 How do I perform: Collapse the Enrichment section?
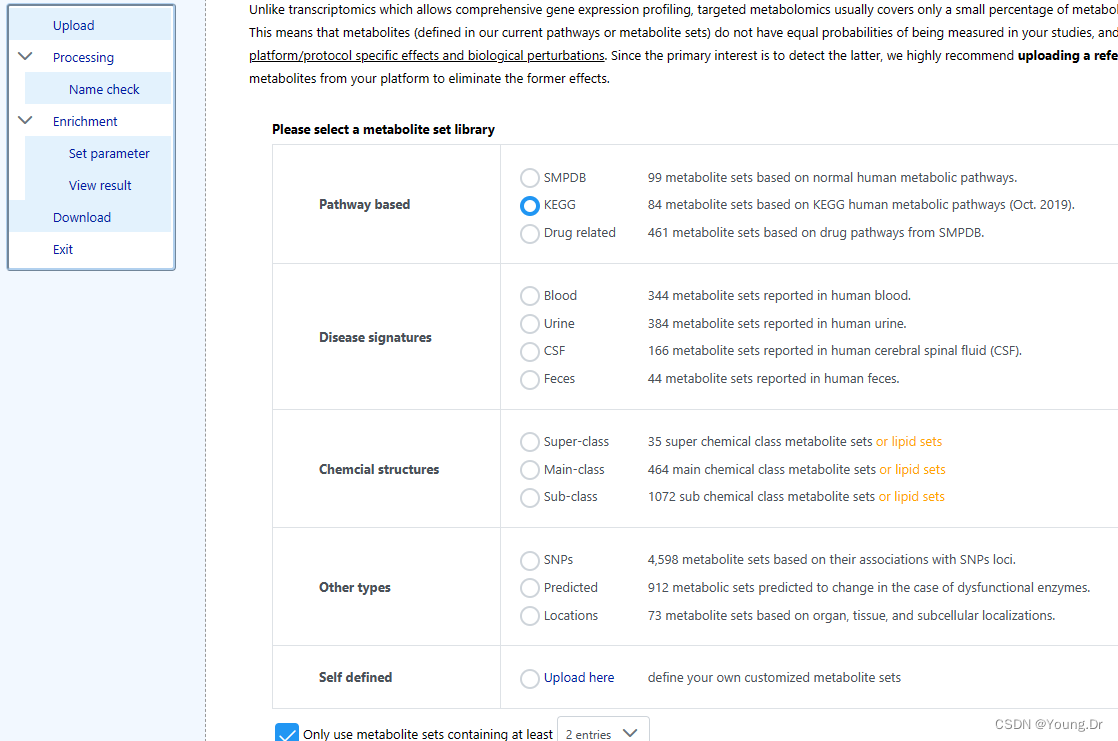tap(24, 120)
